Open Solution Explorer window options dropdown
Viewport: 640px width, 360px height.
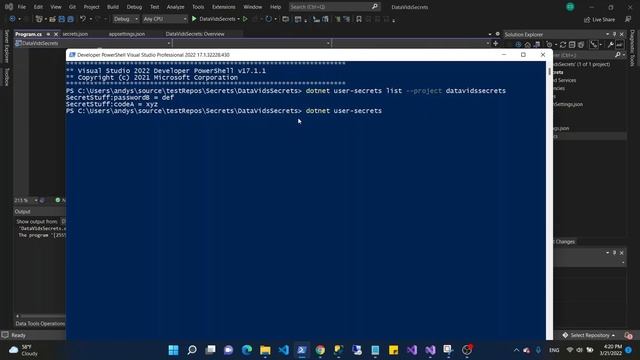[607, 34]
